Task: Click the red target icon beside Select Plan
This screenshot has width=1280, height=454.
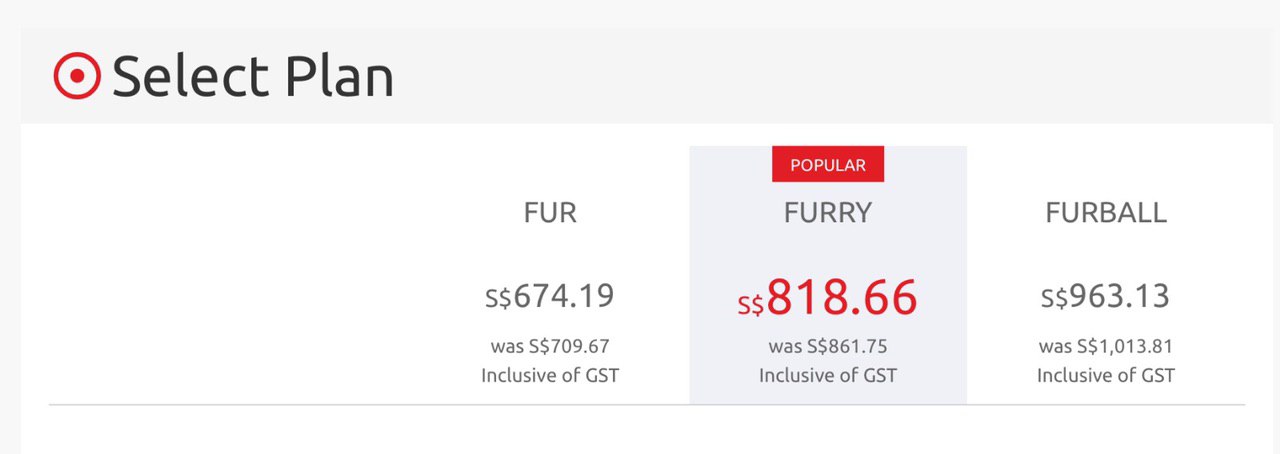Action: (x=77, y=77)
